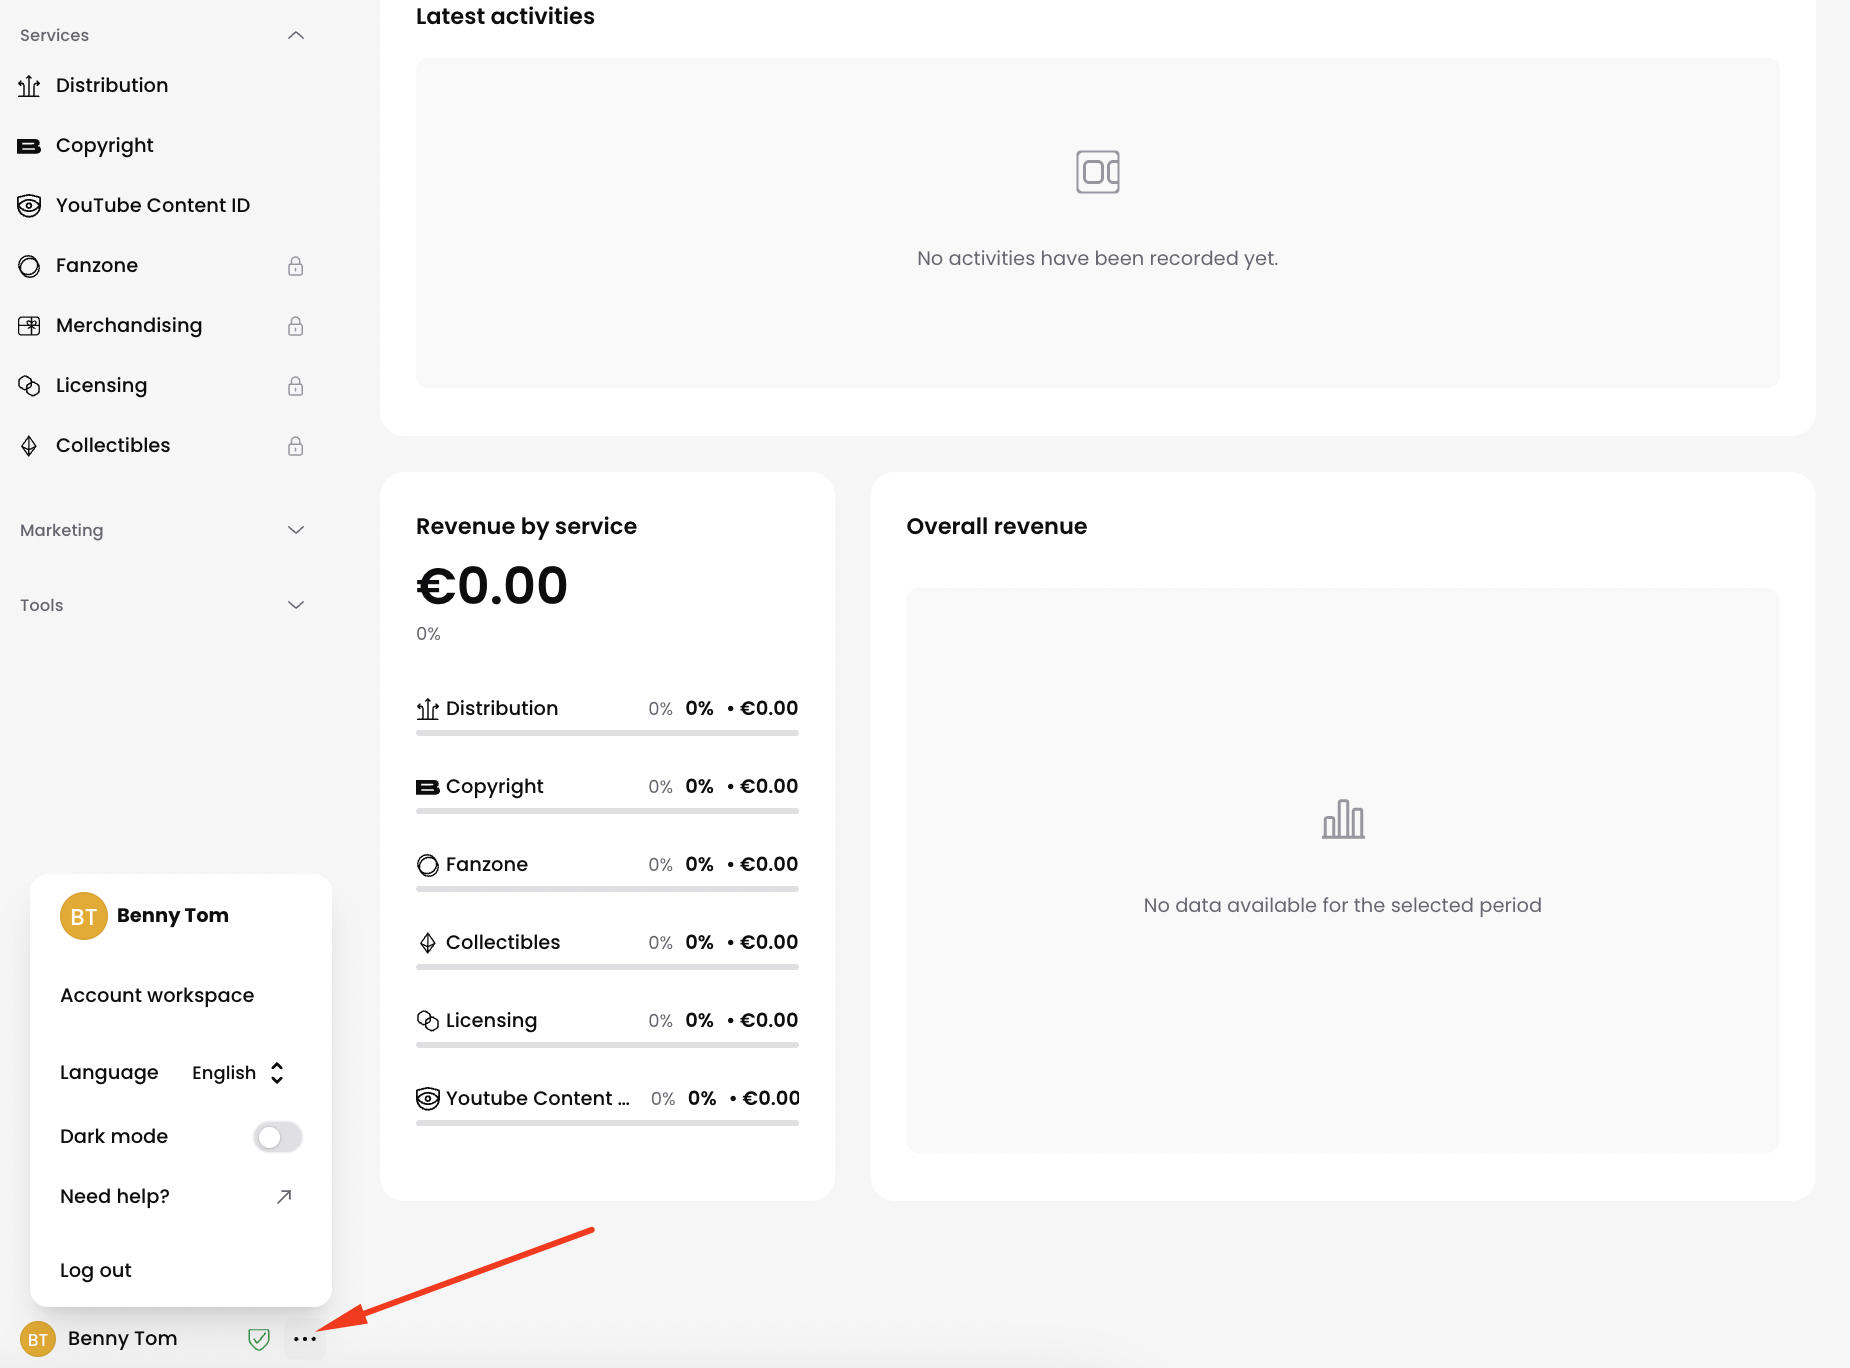
Task: Open the Language English dropdown
Action: (238, 1073)
